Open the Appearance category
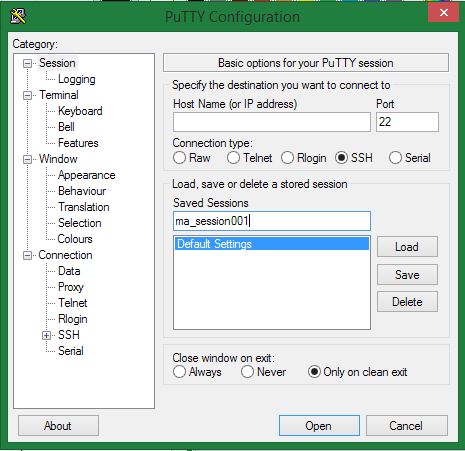465x451 pixels. click(87, 175)
